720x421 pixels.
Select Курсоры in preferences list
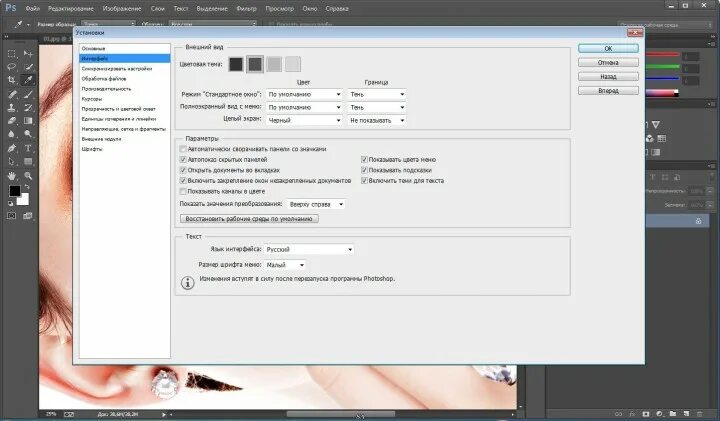coord(124,99)
